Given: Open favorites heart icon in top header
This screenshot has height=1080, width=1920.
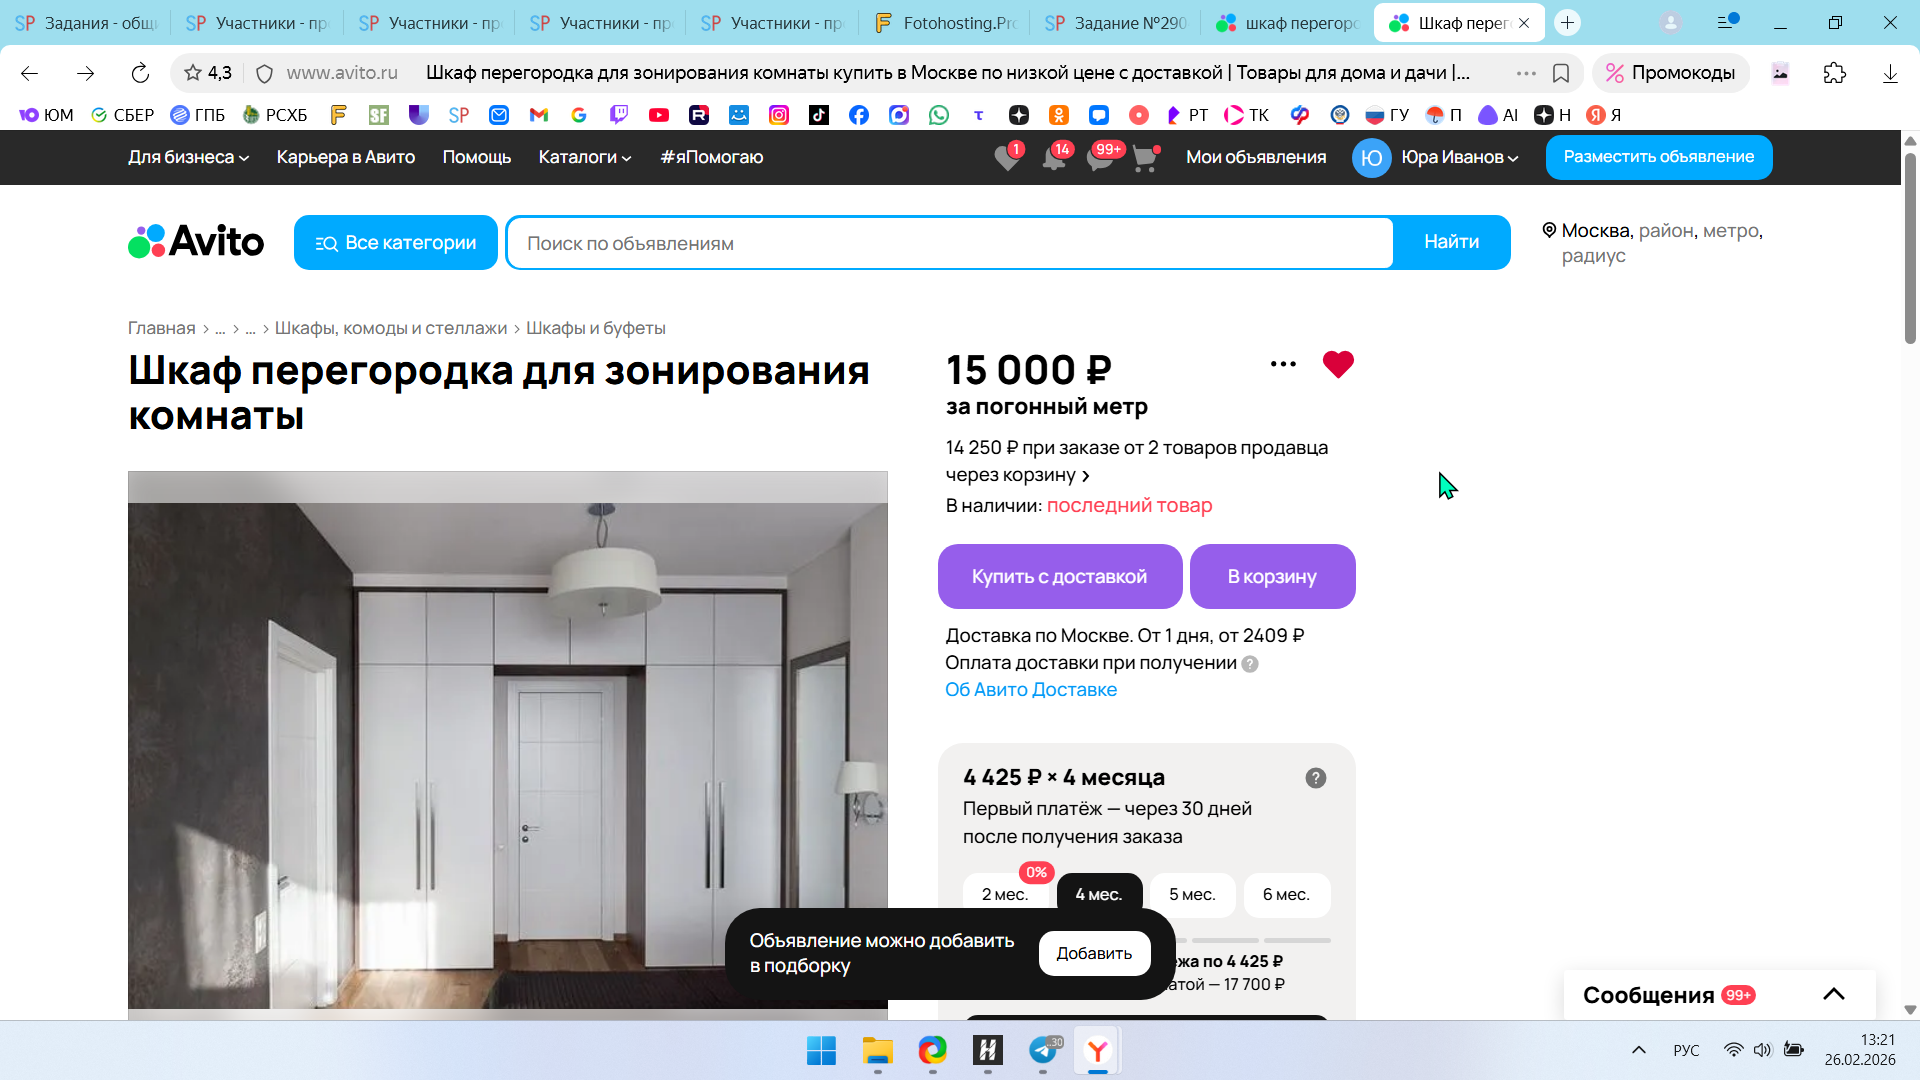Looking at the screenshot, I should (1007, 158).
